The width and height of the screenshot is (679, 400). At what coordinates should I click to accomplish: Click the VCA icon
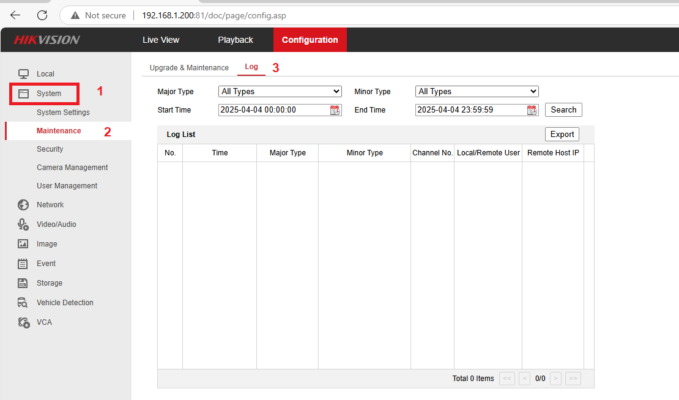[23, 323]
